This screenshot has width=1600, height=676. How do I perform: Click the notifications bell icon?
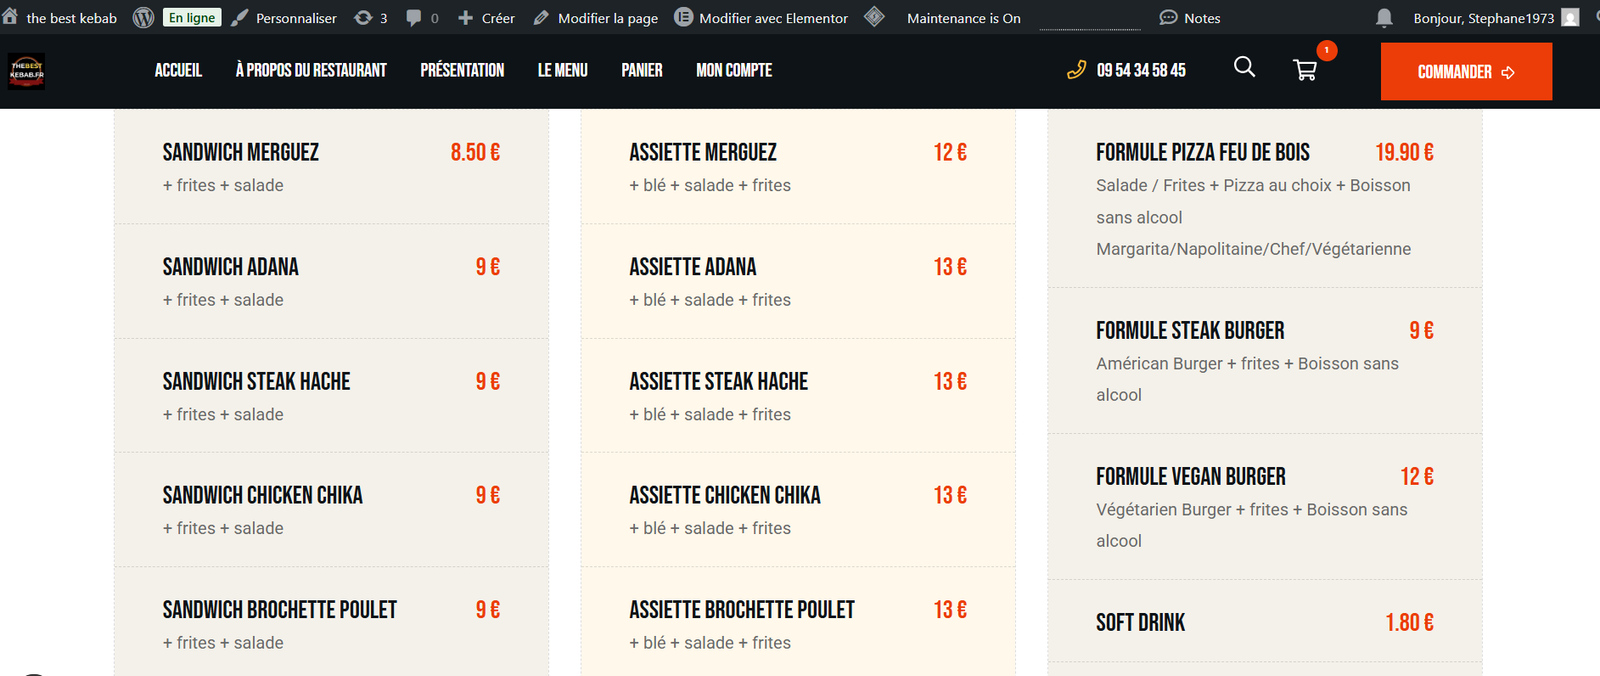1384,18
